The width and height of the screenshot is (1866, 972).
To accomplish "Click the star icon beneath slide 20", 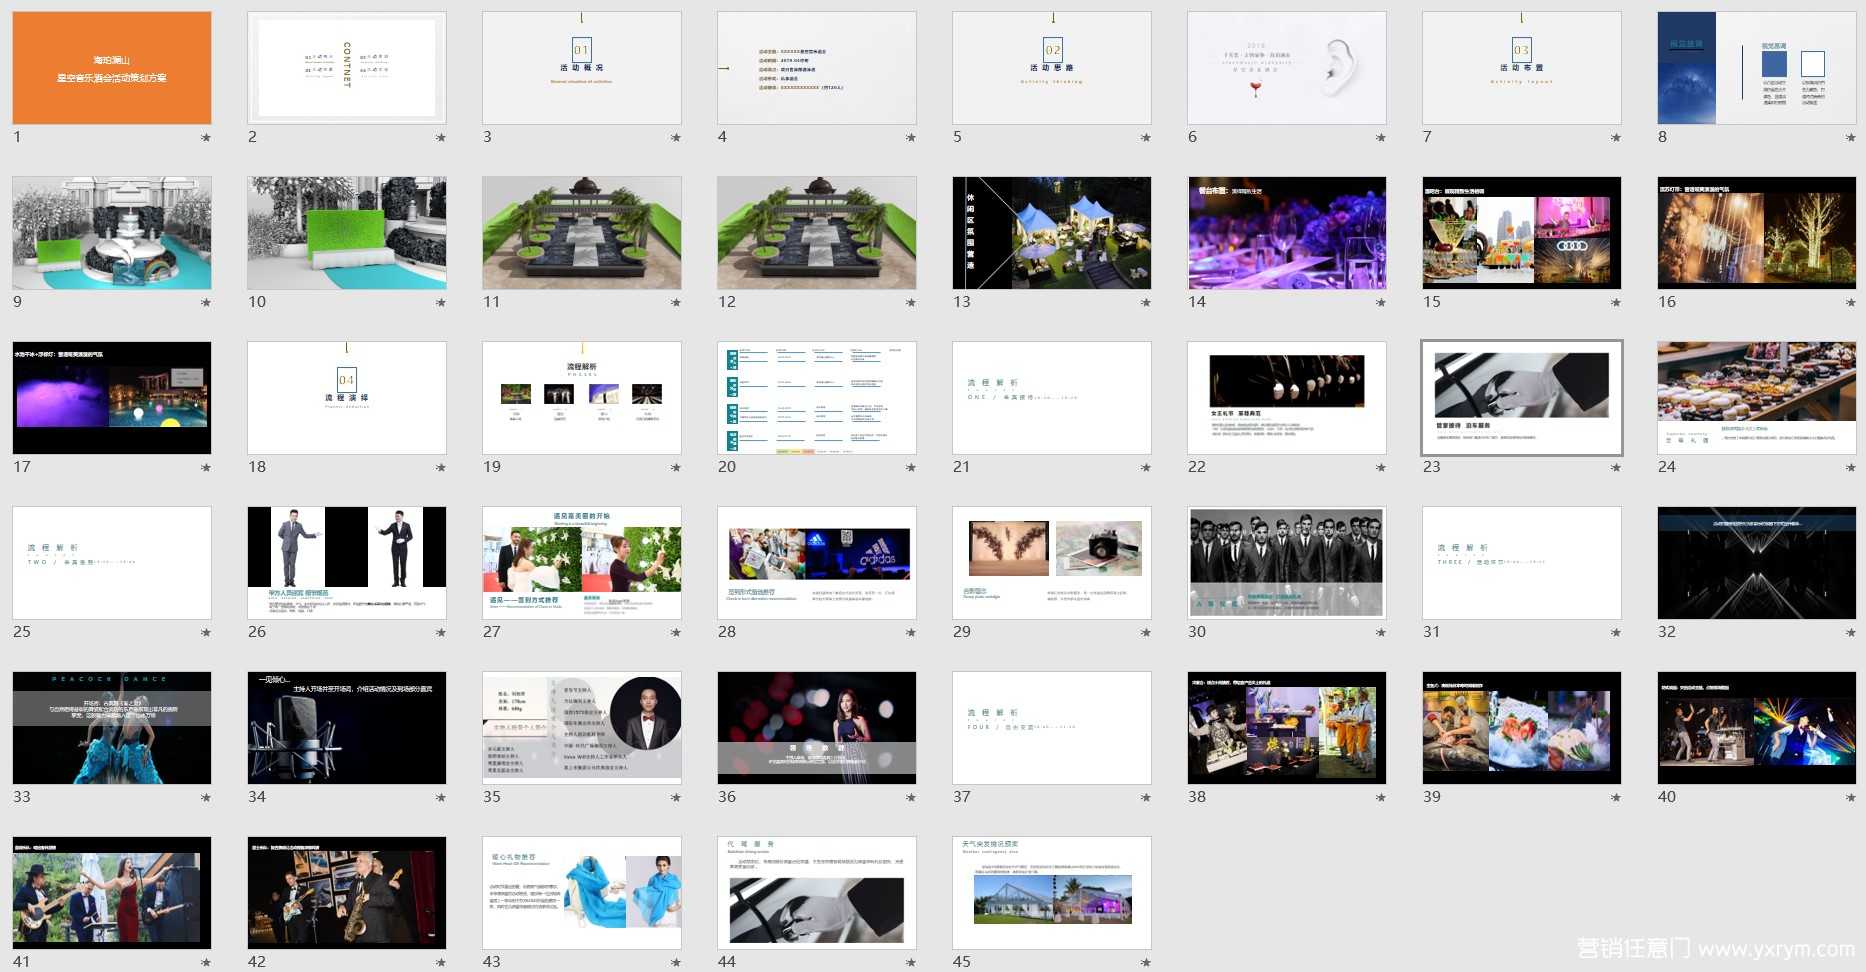I will point(911,468).
